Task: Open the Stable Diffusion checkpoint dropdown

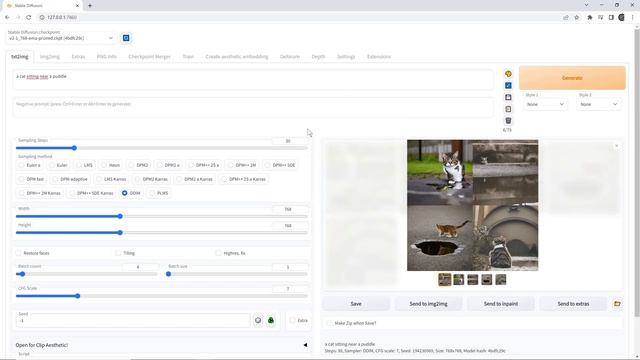Action: point(61,38)
